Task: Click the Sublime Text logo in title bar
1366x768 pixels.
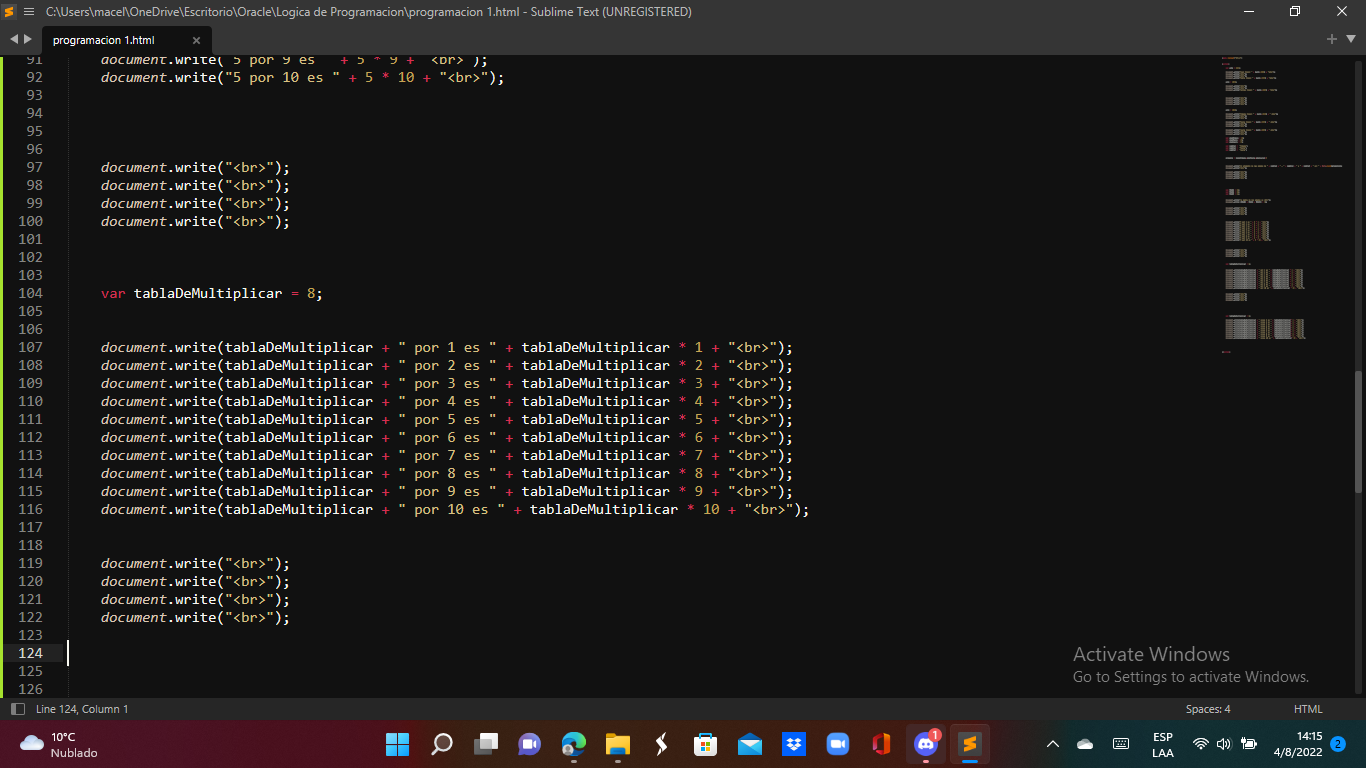Action: tap(10, 12)
